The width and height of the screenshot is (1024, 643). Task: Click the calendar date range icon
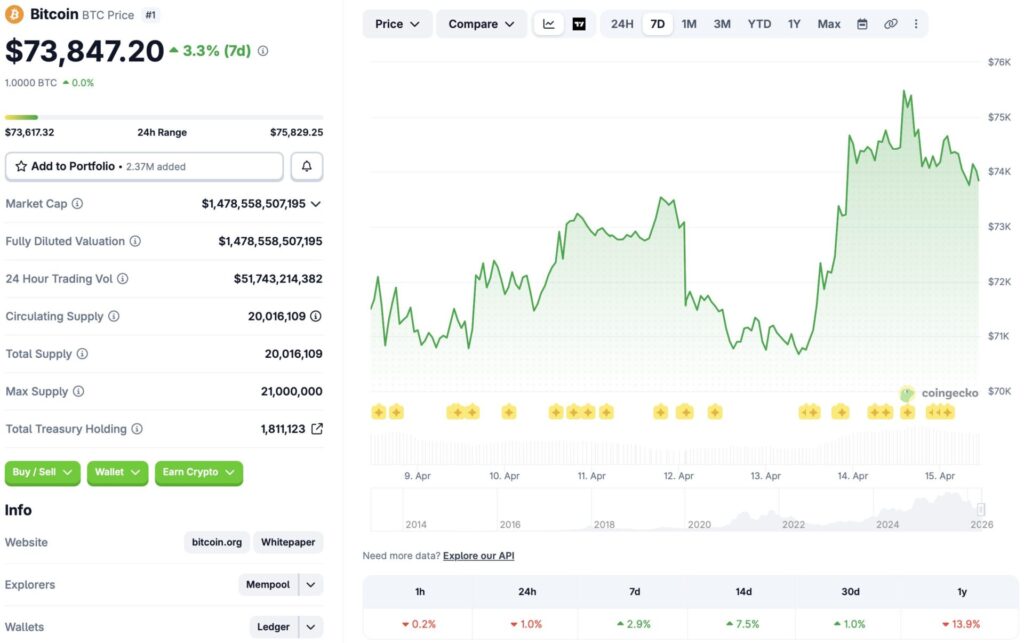[x=861, y=23]
